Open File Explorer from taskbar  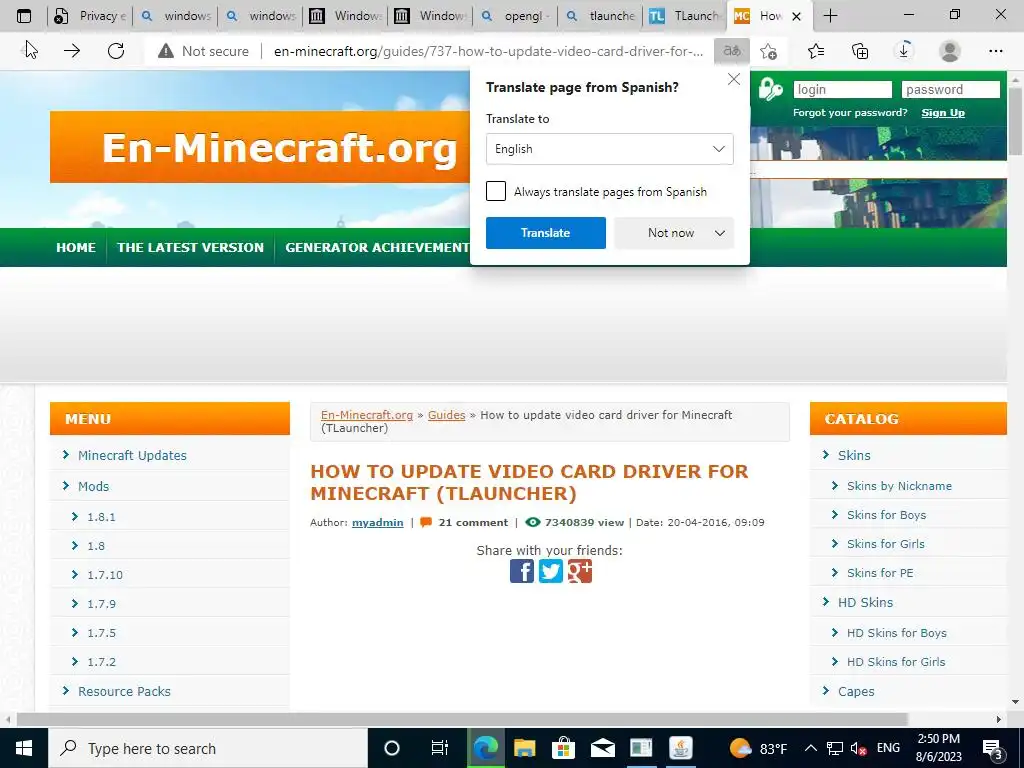[x=524, y=748]
